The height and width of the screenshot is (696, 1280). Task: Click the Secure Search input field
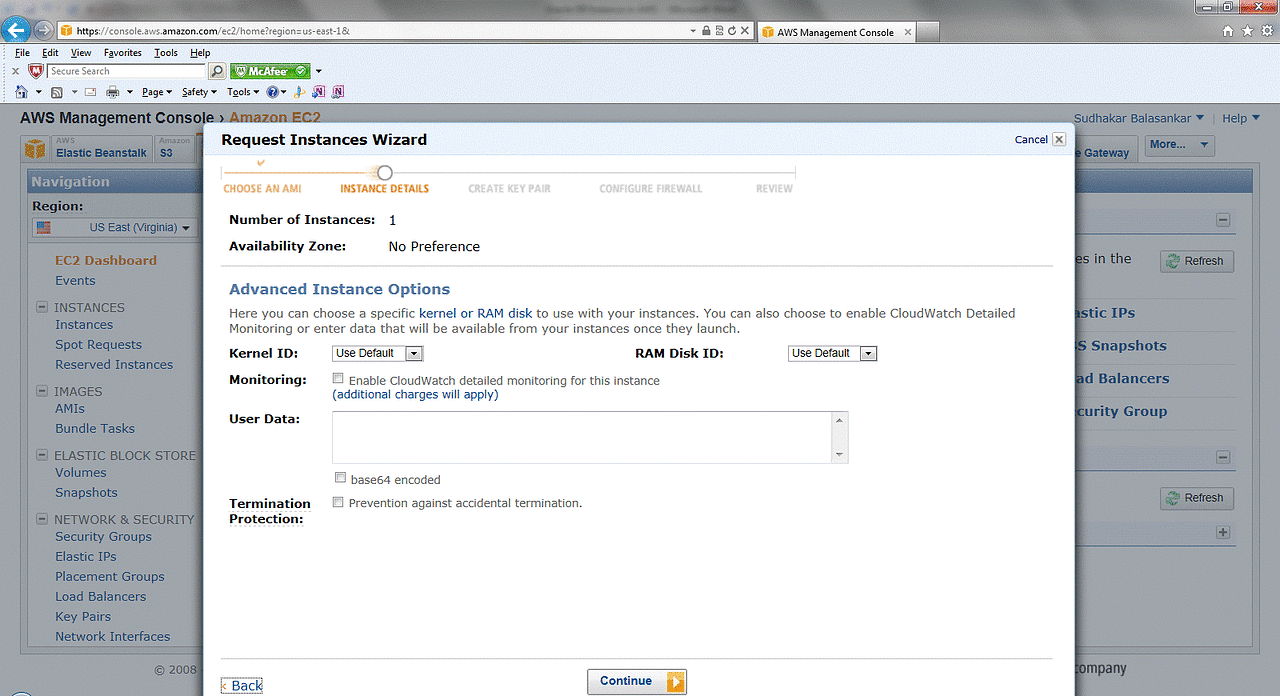click(127, 71)
